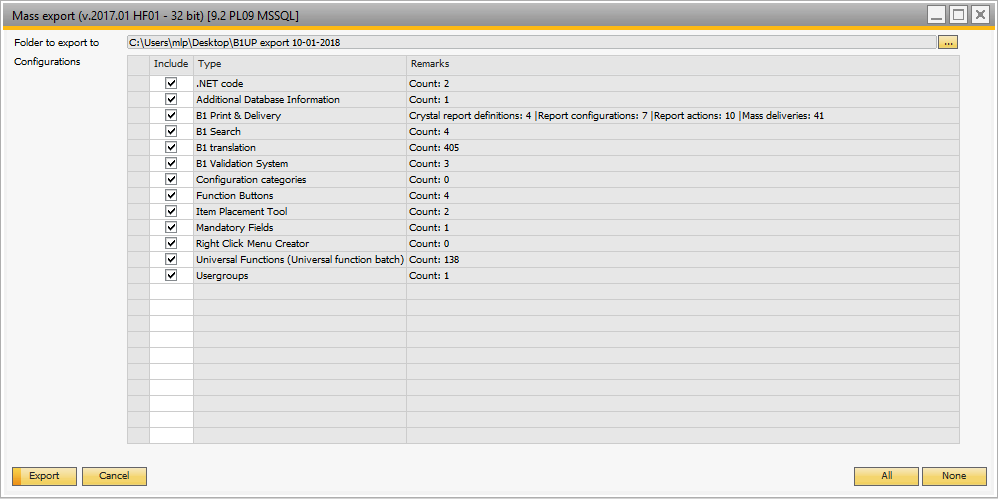Toggle B1 Print & Delivery checkbox

tap(171, 115)
